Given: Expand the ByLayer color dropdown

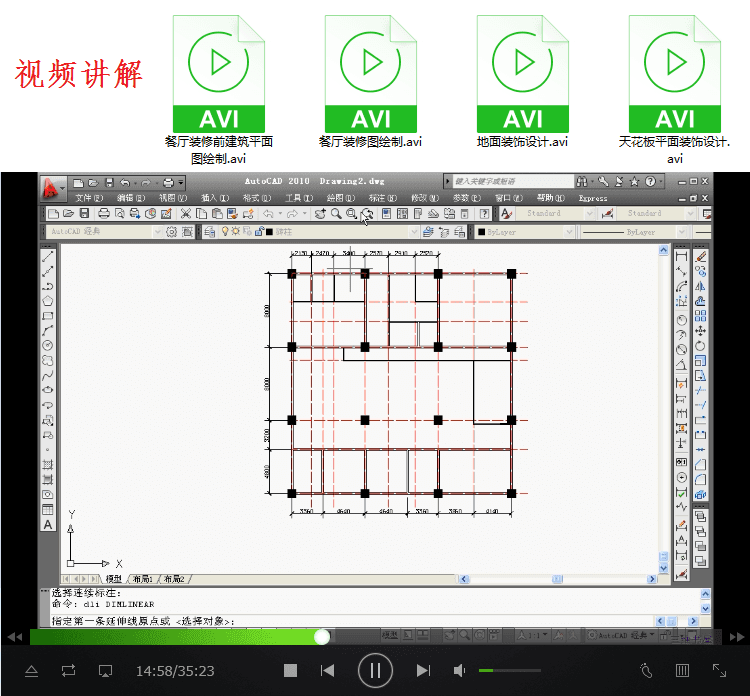Looking at the screenshot, I should click(x=569, y=232).
